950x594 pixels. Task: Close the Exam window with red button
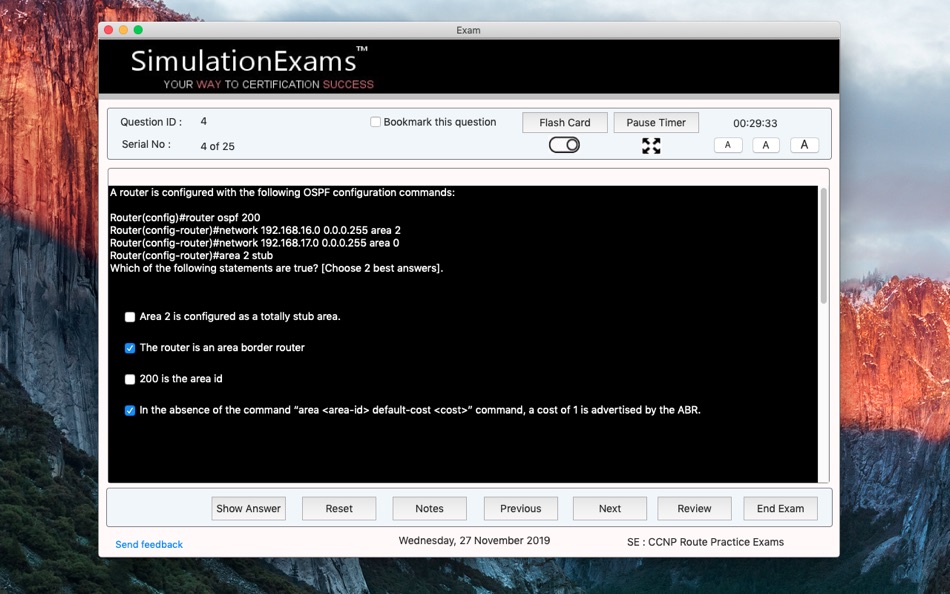108,30
